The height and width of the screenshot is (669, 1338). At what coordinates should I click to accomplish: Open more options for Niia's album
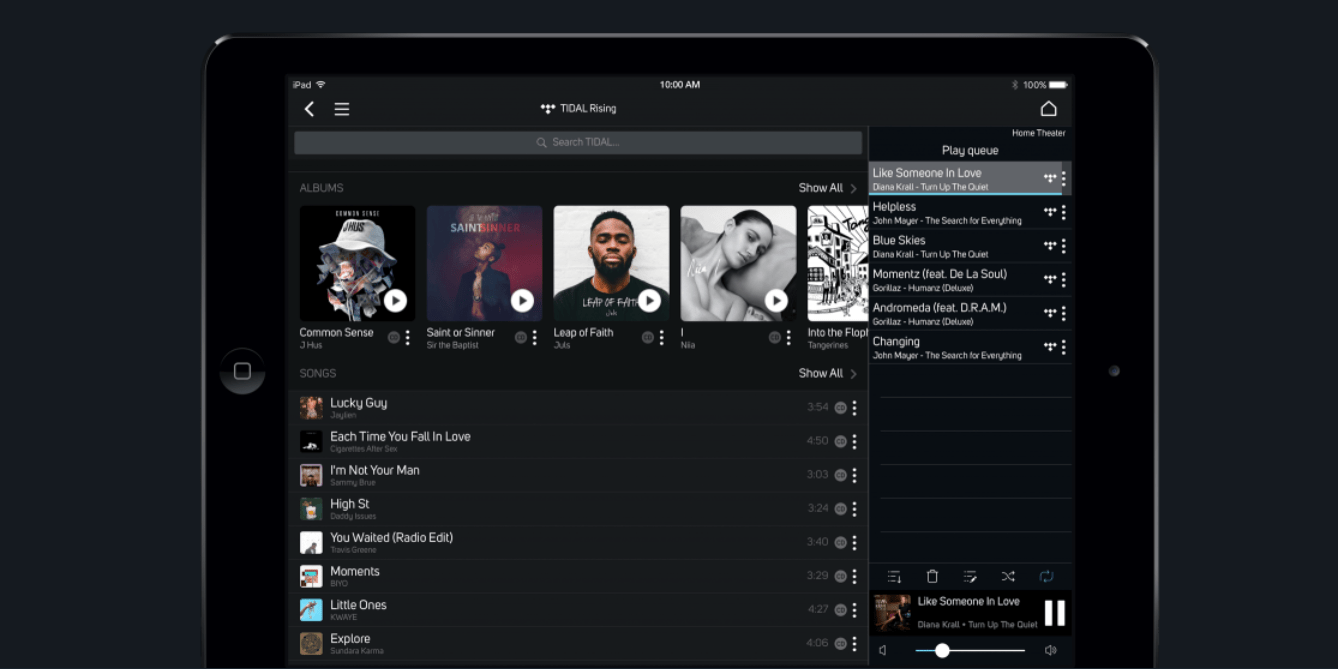[789, 338]
